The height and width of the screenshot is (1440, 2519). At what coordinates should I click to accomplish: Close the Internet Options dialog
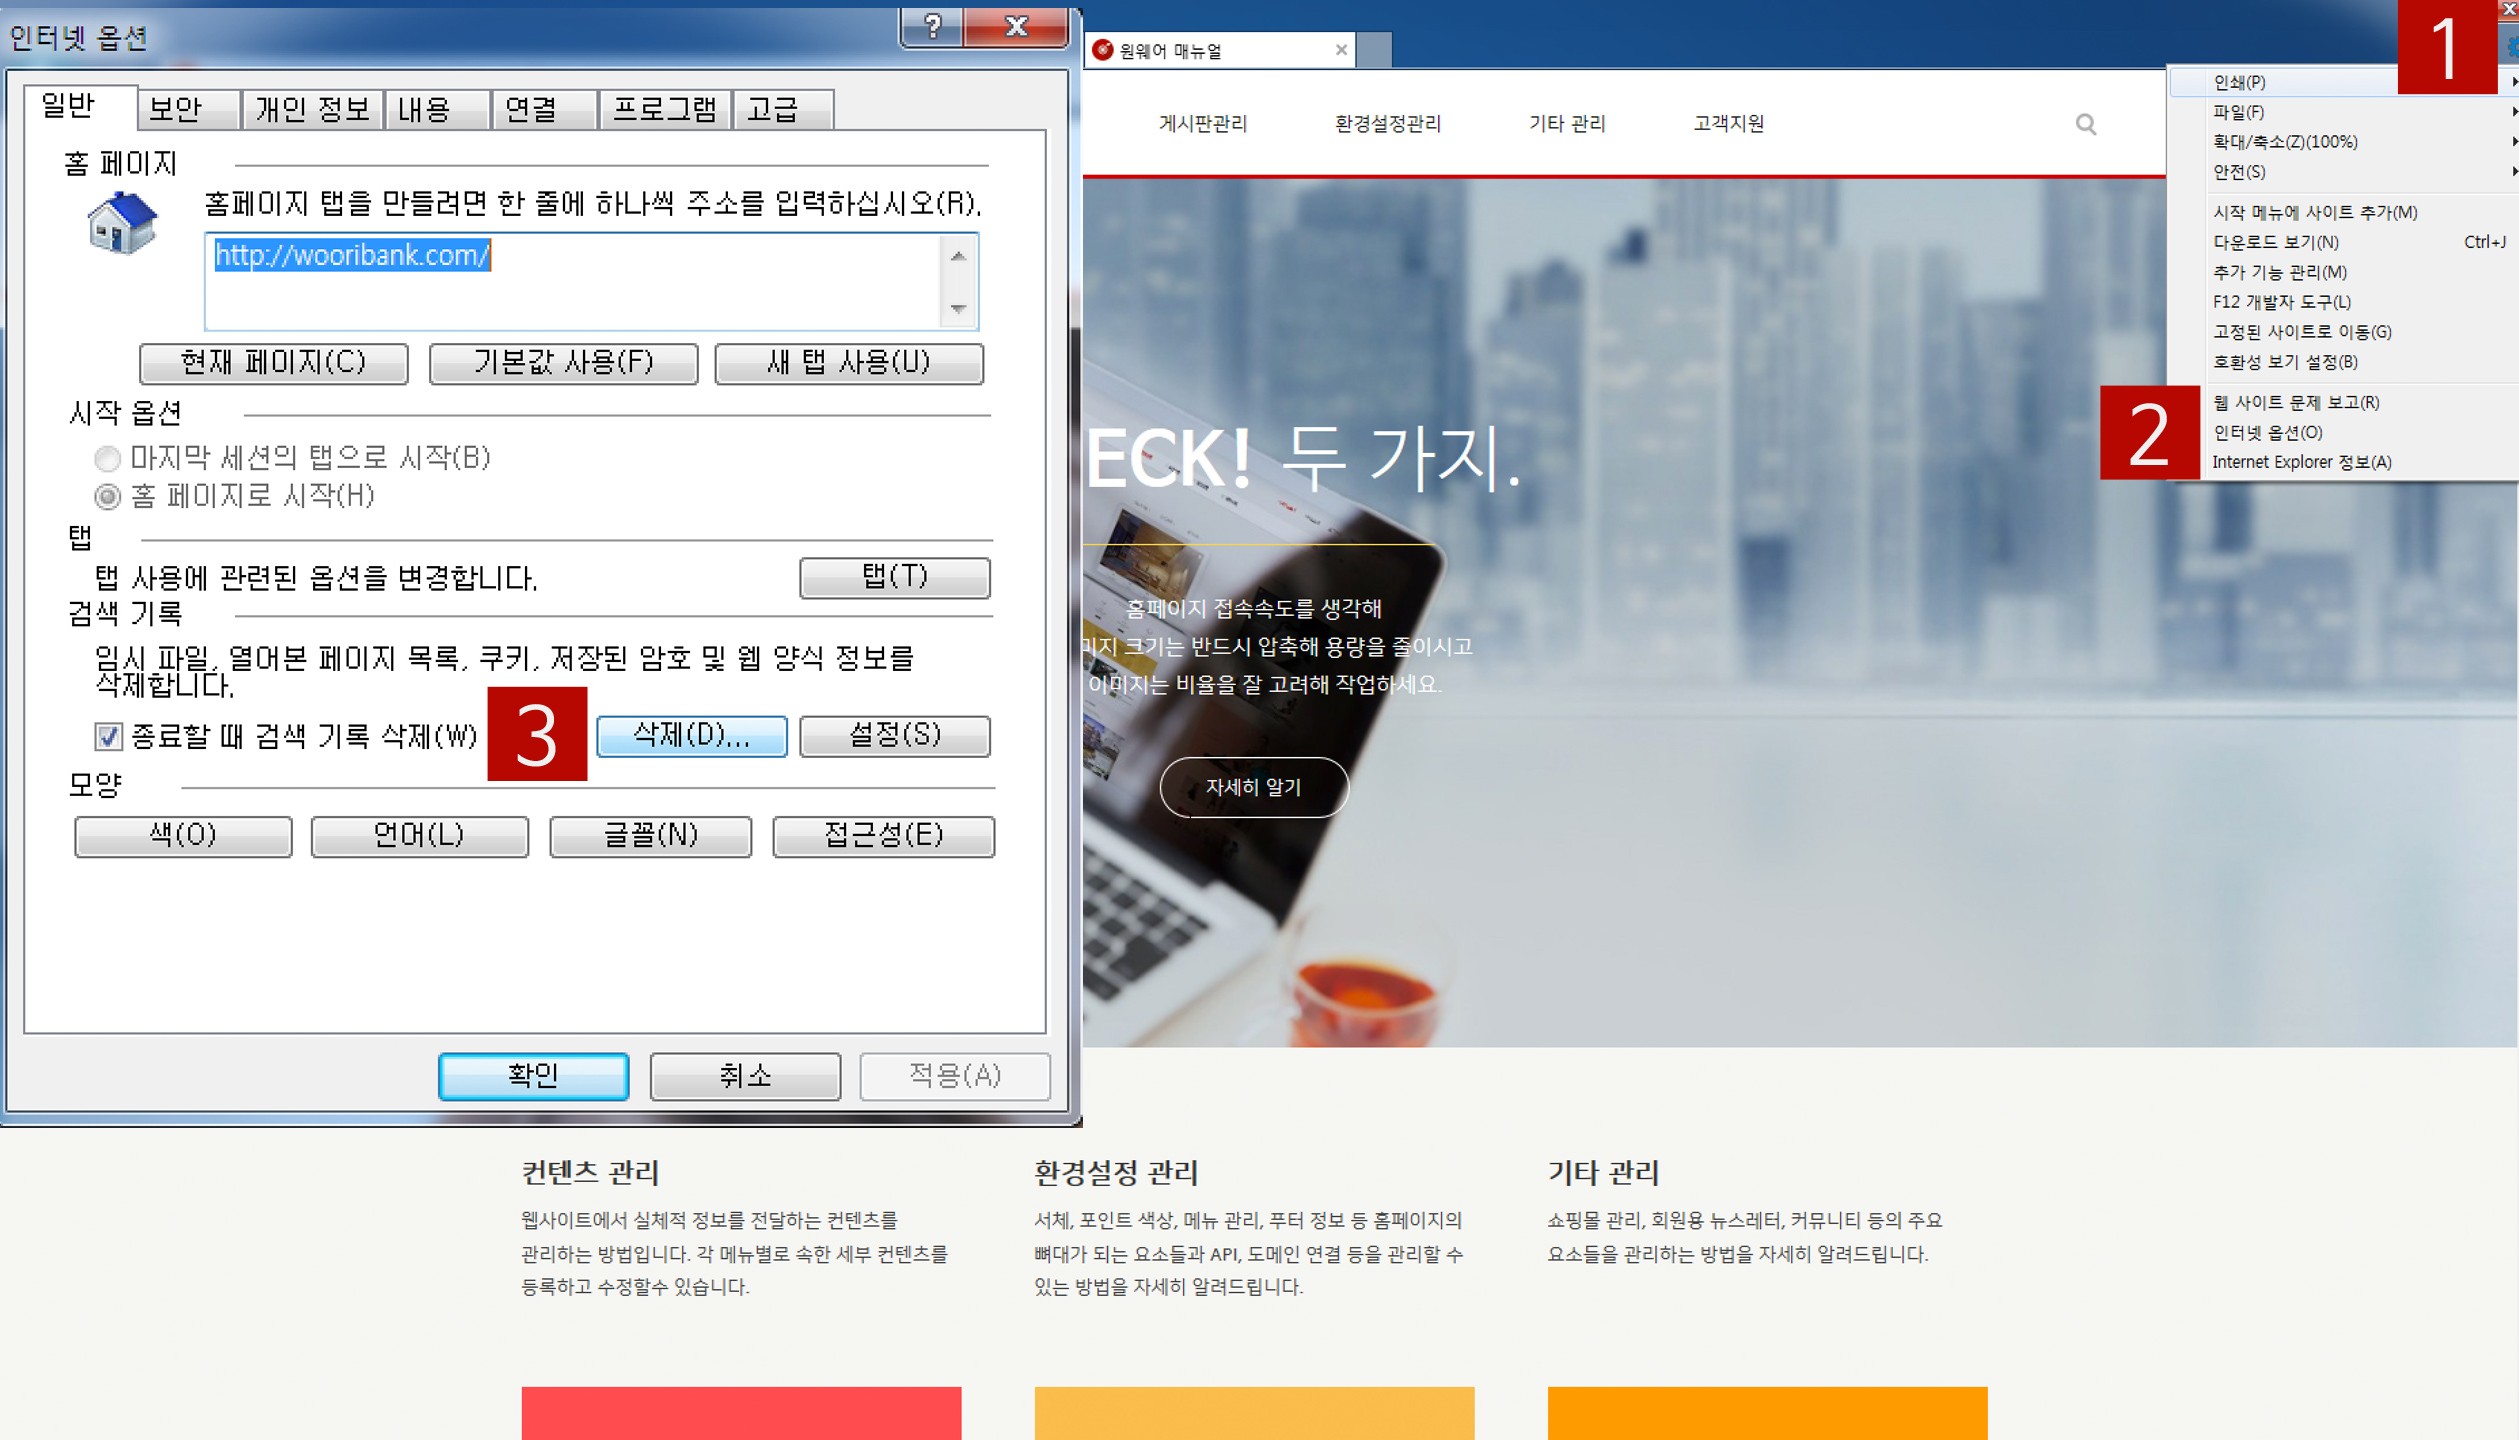coord(1016,26)
